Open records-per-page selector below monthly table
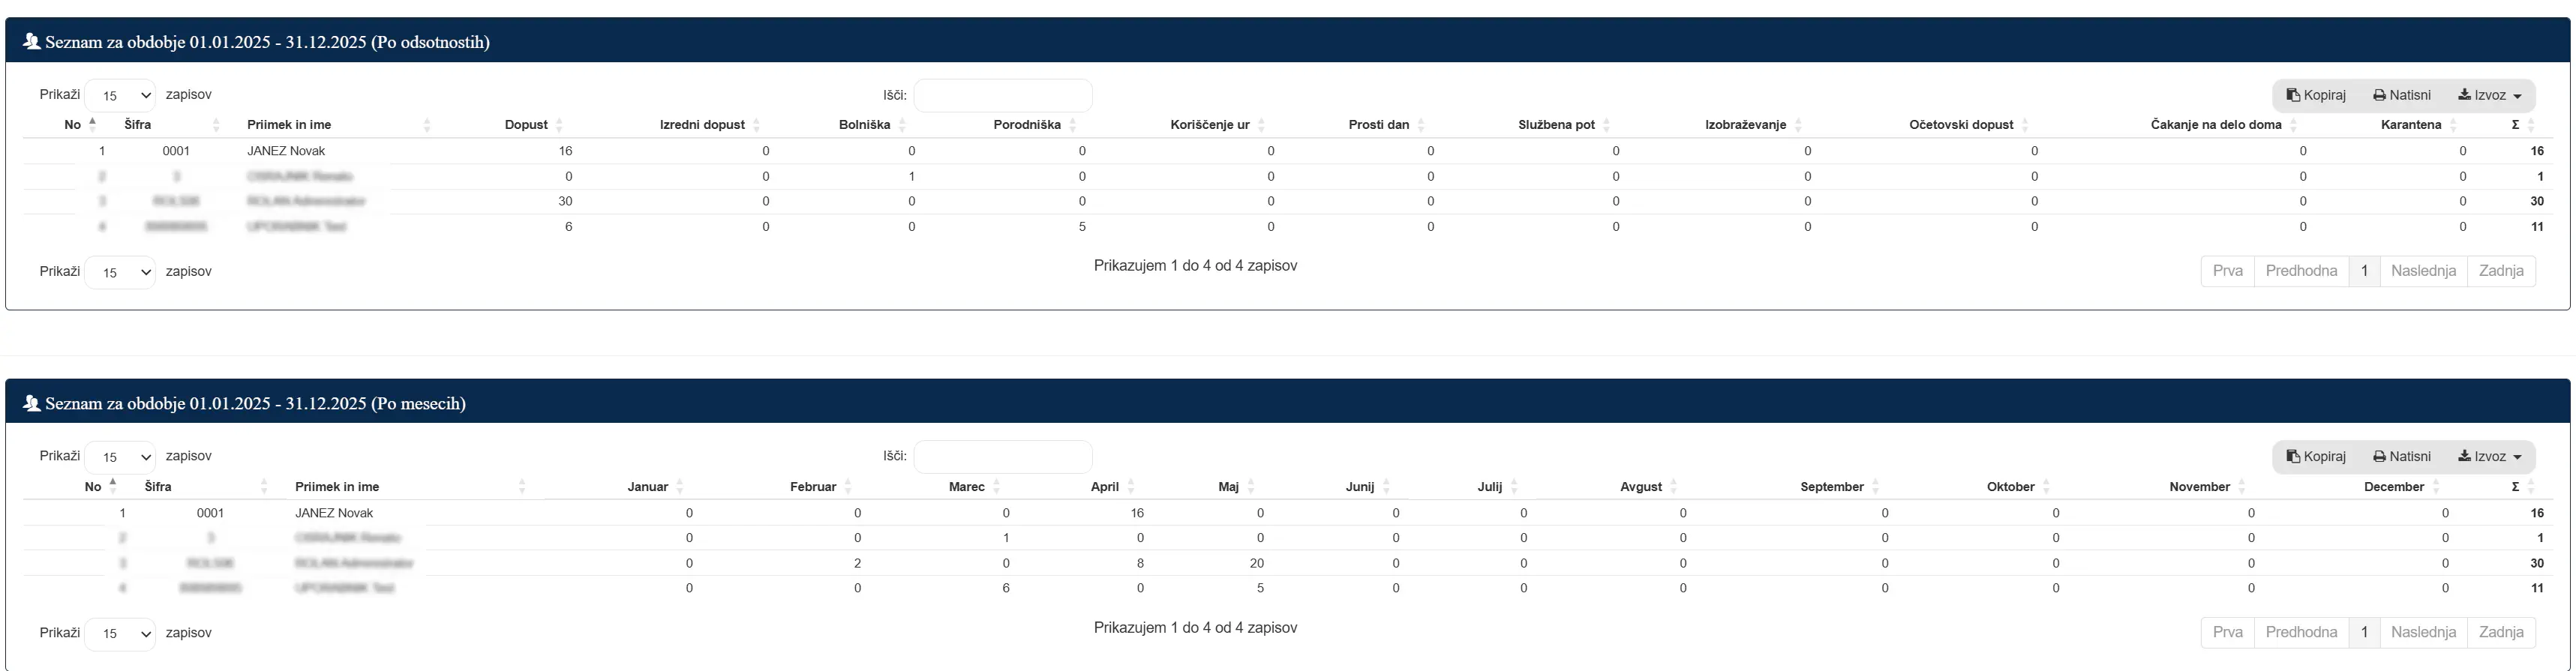This screenshot has height=671, width=2576. click(x=120, y=634)
